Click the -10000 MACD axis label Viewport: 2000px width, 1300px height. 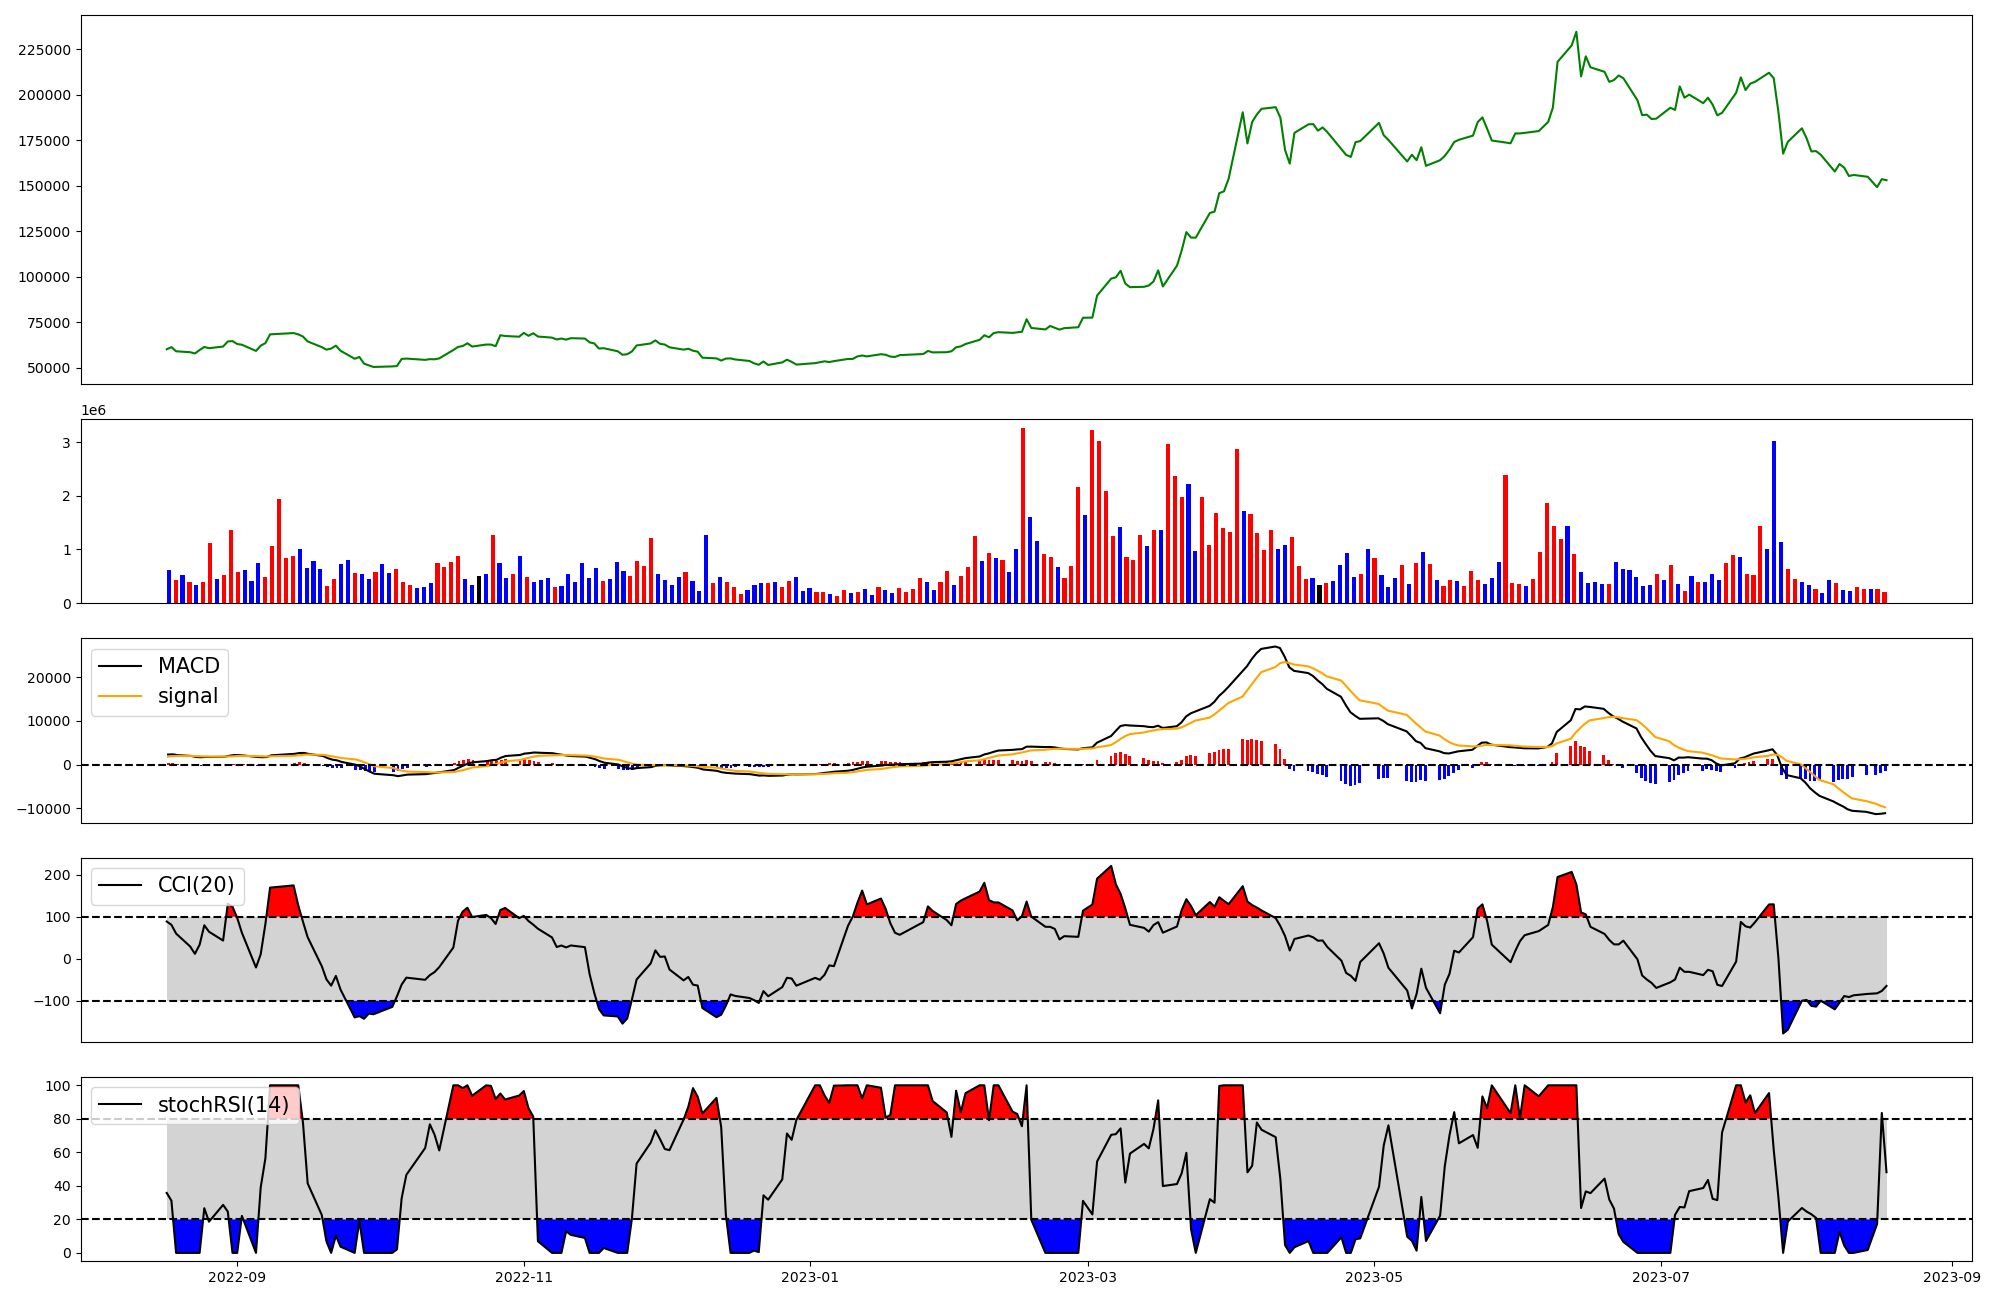tap(43, 809)
